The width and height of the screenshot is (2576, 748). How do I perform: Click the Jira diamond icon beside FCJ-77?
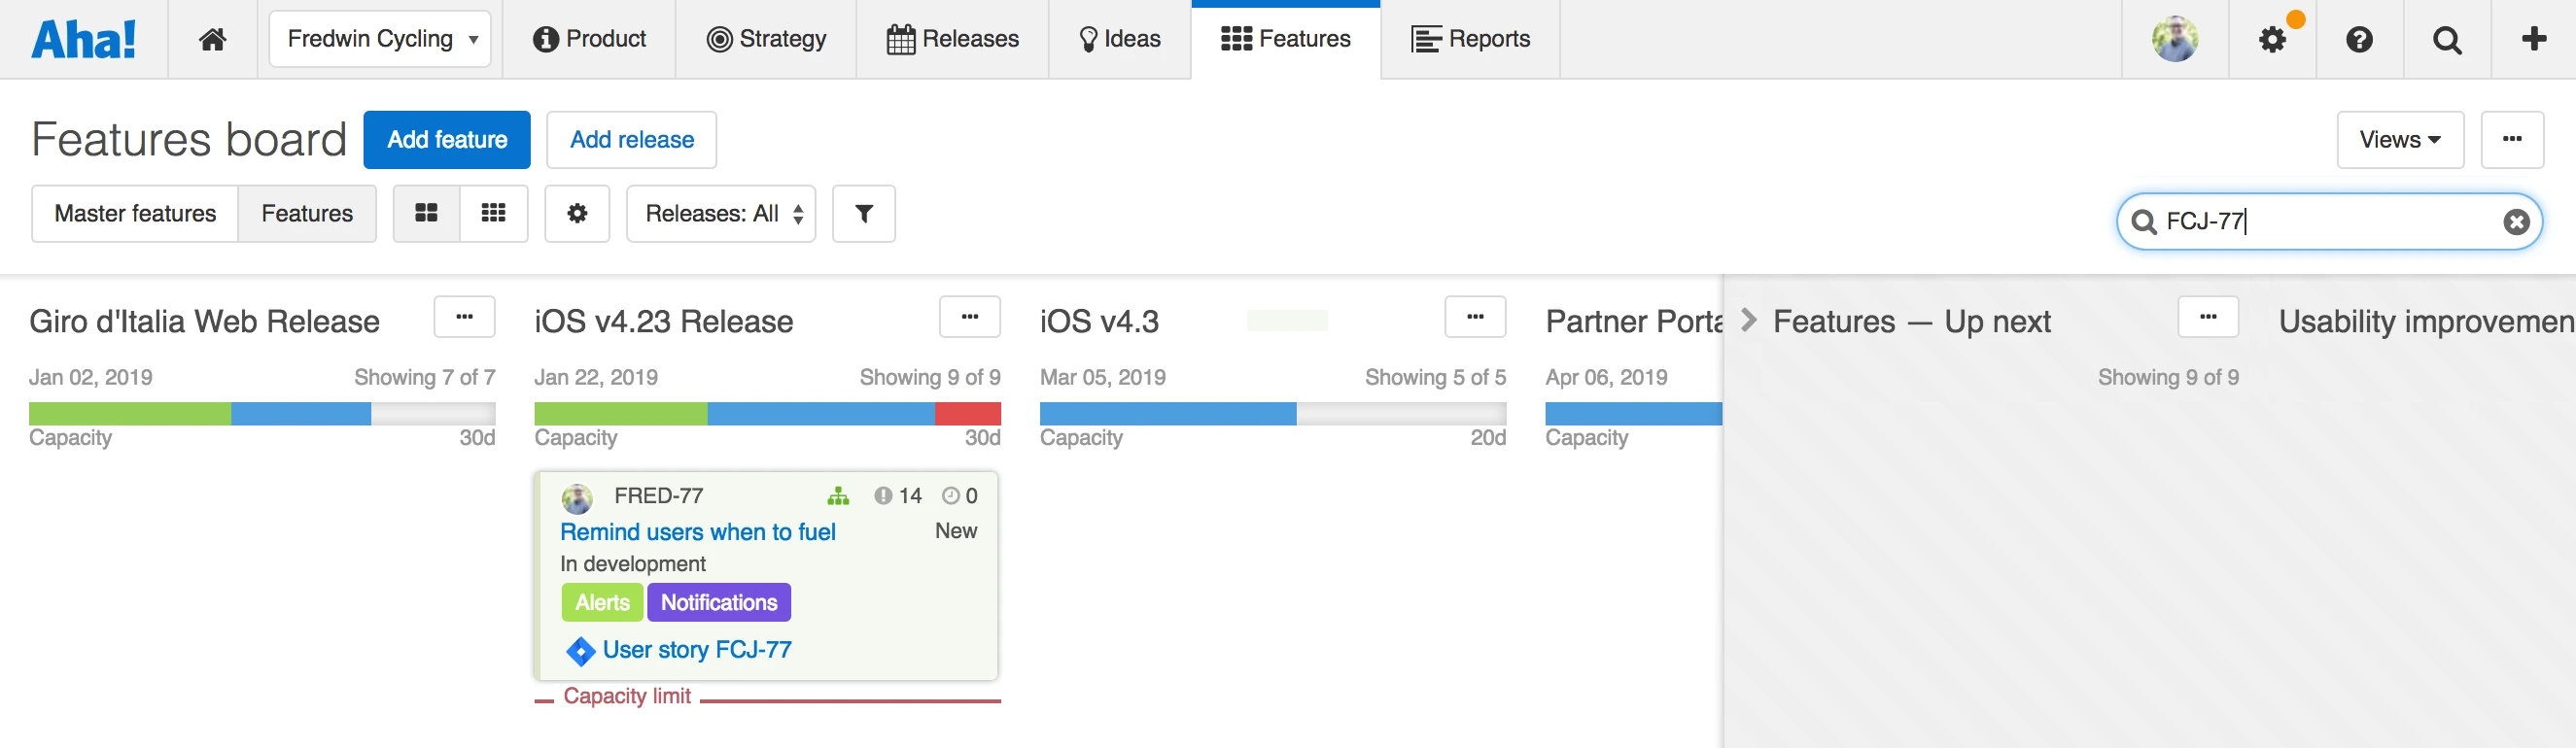[x=580, y=651]
